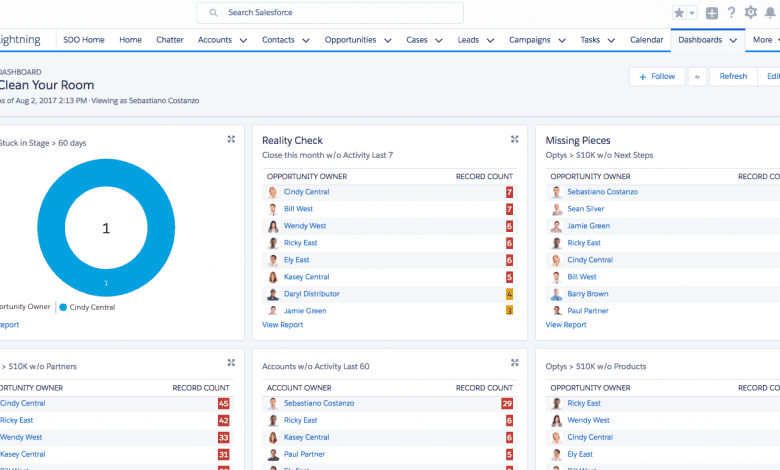Refresh the dashboard
780x470 pixels.
(733, 77)
